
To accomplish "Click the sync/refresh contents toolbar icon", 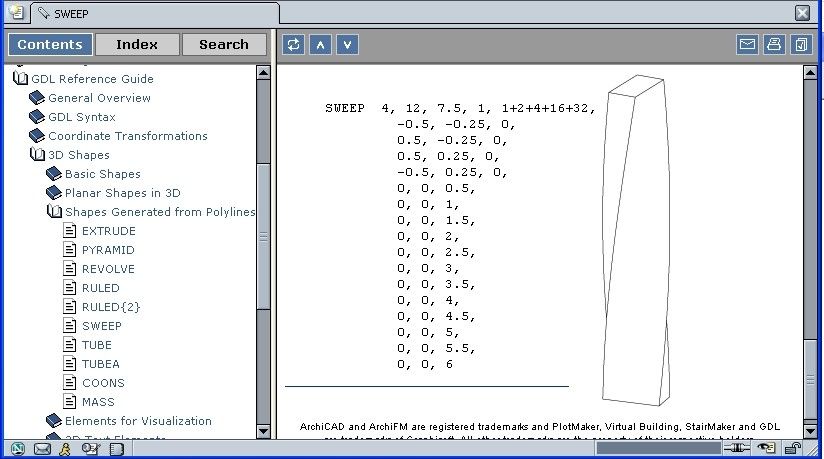I will coord(293,45).
